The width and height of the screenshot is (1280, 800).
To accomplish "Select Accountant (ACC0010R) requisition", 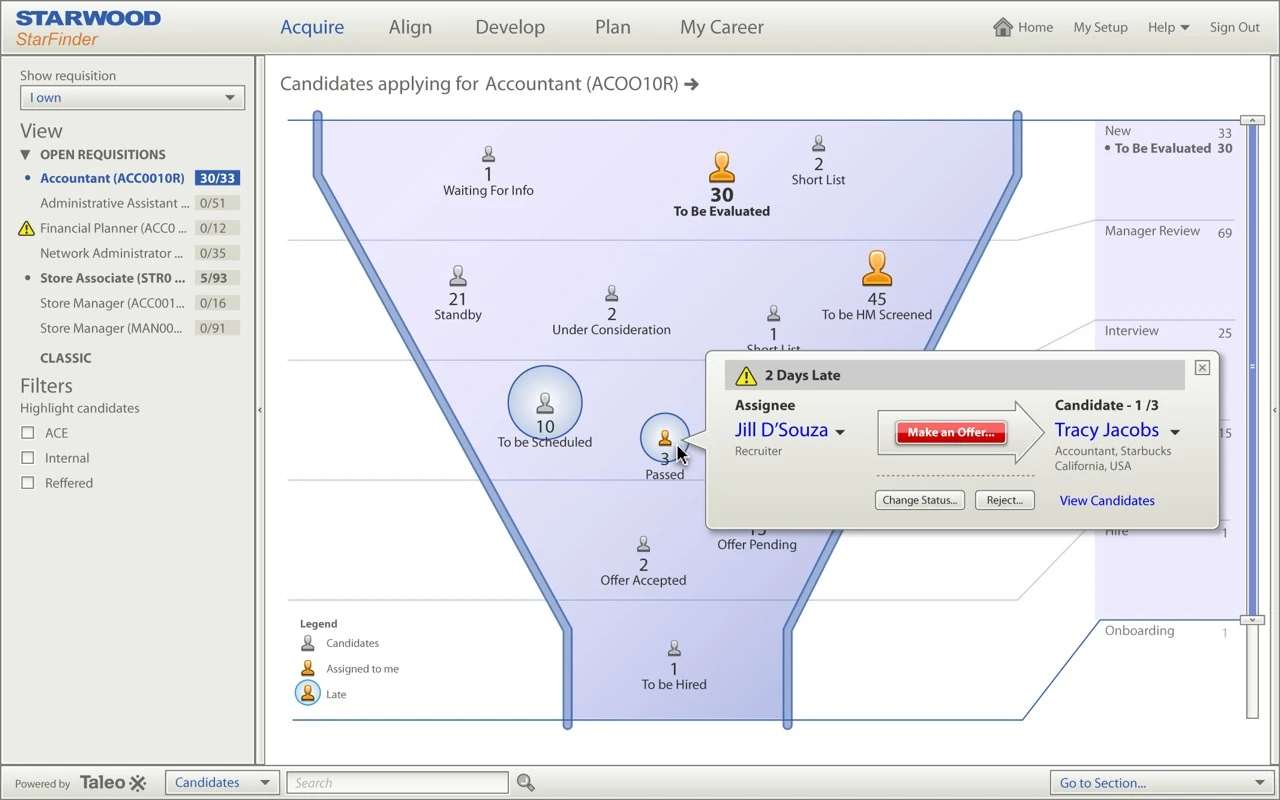I will [112, 179].
